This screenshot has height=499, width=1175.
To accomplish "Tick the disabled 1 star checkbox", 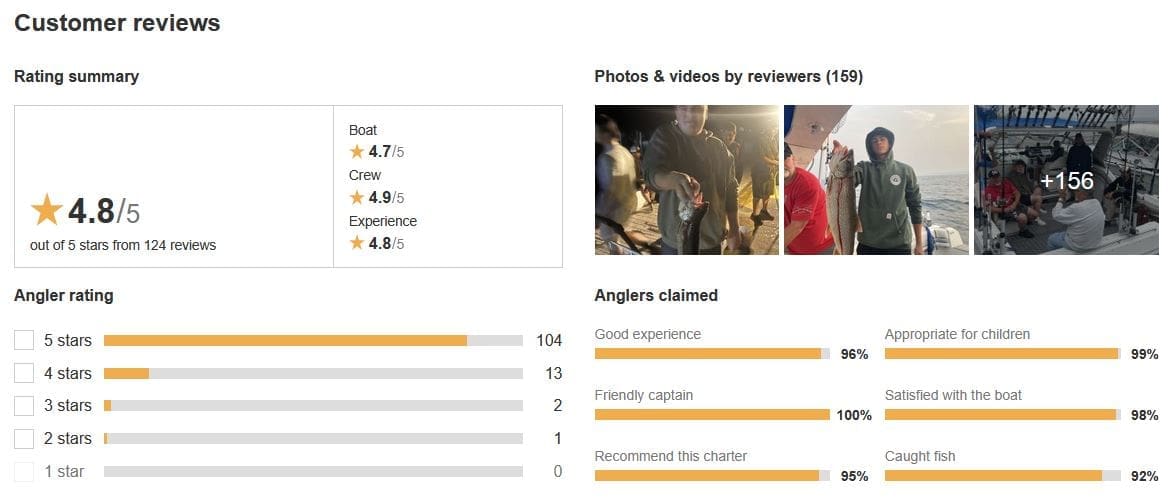I will point(24,471).
